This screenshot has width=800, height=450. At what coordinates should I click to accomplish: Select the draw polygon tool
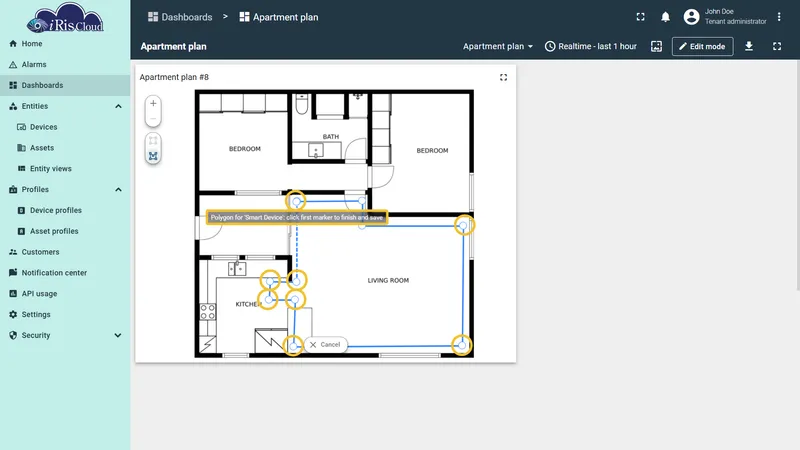[153, 156]
